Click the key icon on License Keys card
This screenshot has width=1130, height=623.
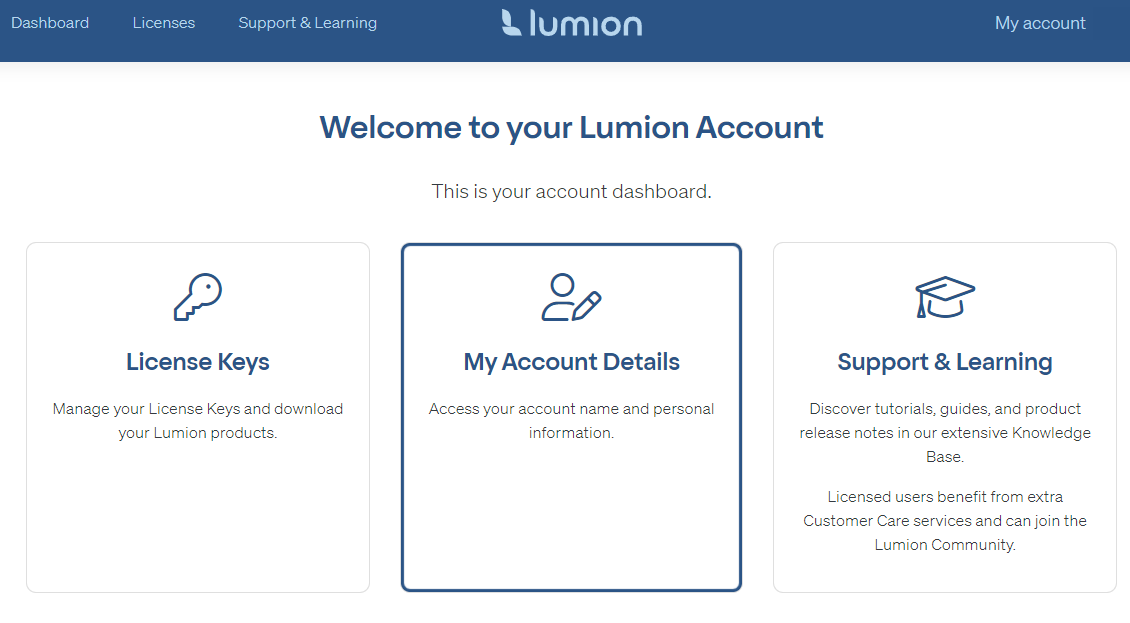pyautogui.click(x=197, y=295)
